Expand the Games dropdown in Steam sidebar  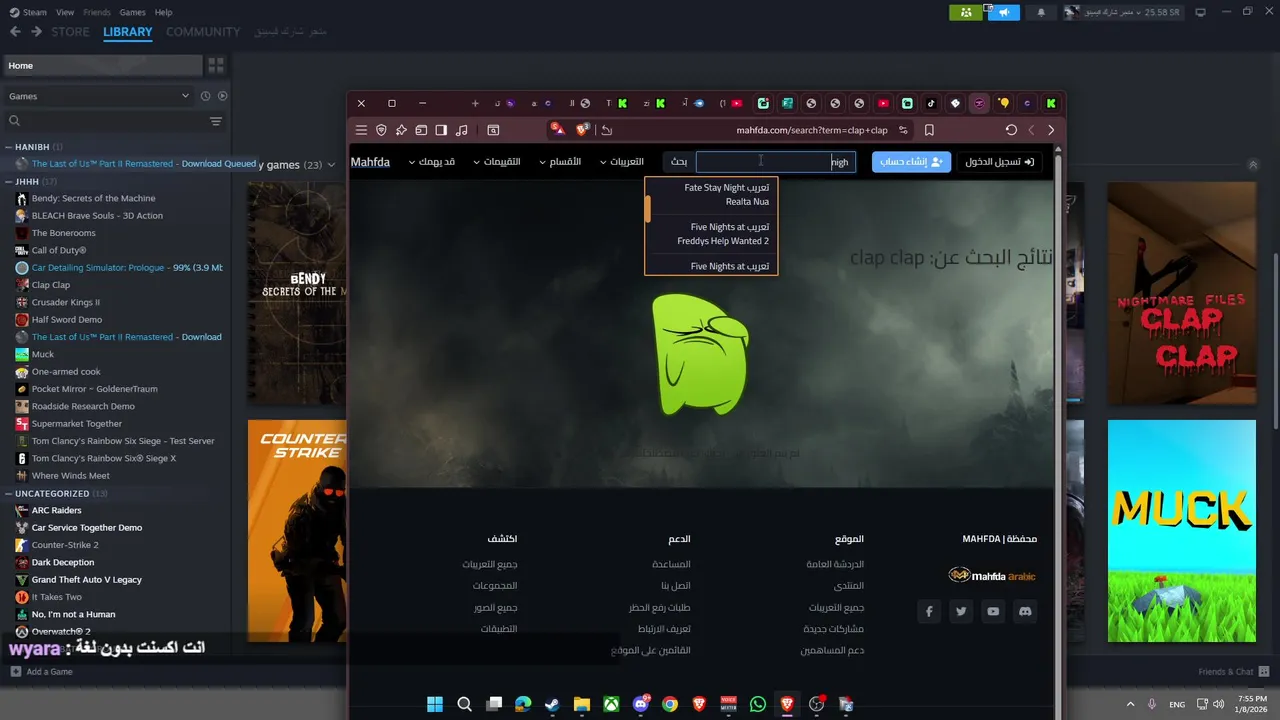(x=185, y=96)
